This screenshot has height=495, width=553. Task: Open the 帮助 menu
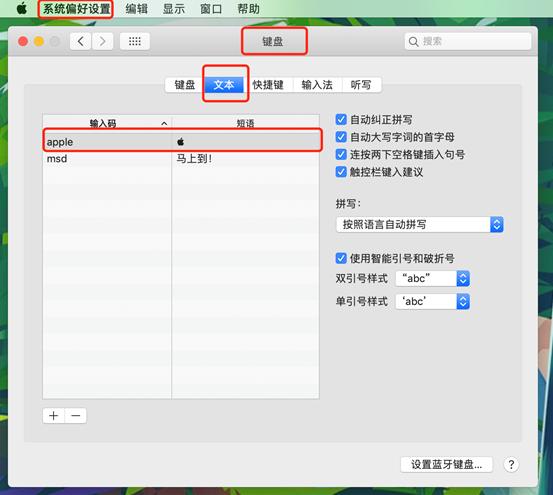click(x=248, y=9)
